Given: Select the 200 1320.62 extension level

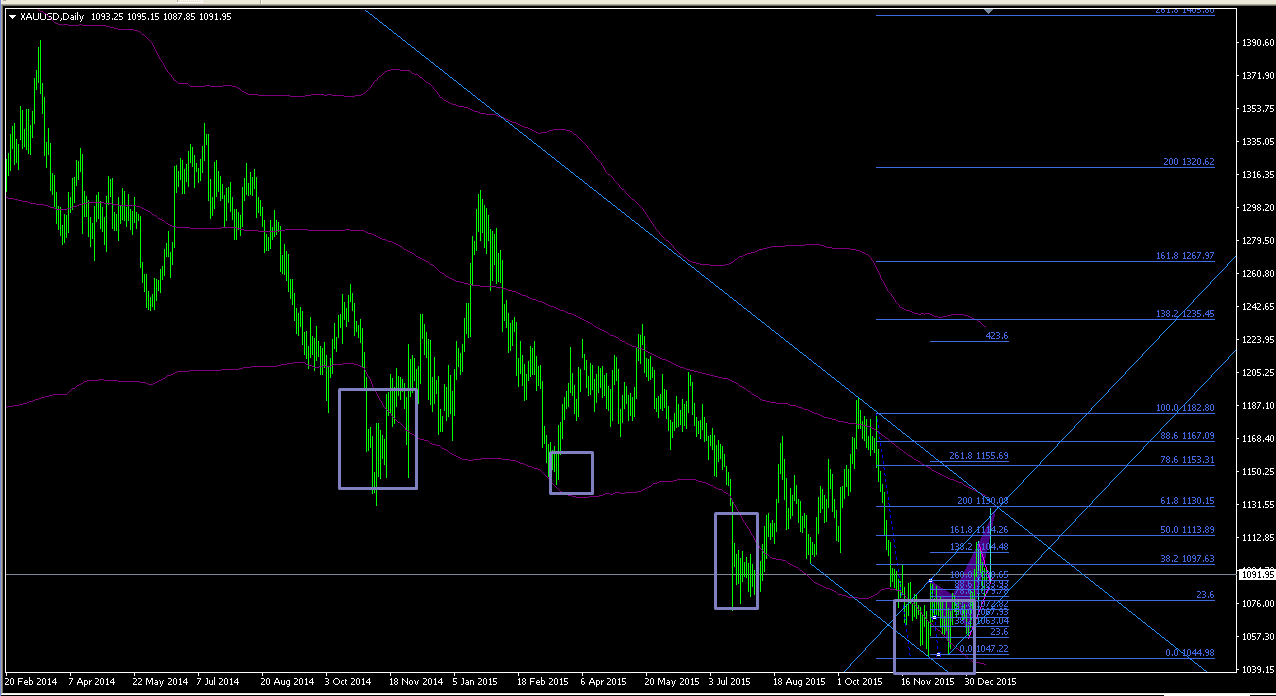Looking at the screenshot, I should pos(1189,161).
